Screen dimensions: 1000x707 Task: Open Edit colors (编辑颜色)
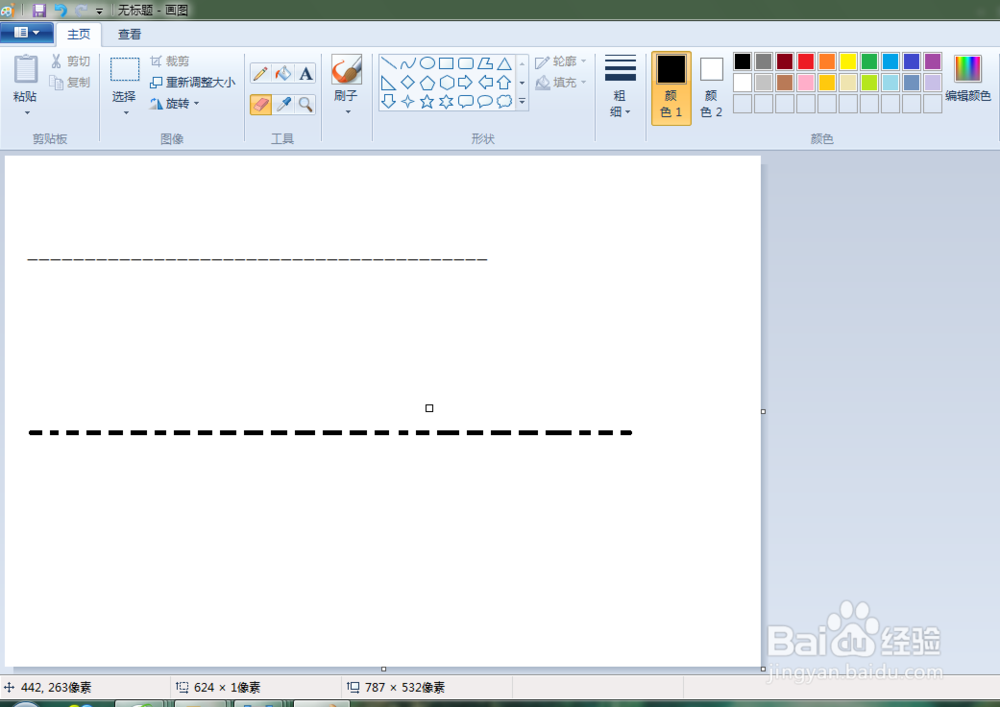[968, 78]
